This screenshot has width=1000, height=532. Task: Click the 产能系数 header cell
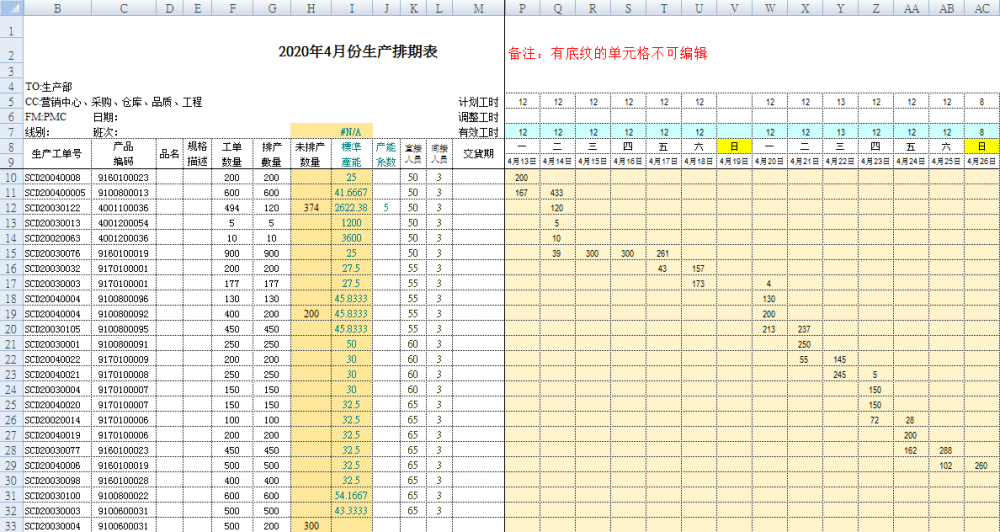(x=386, y=154)
